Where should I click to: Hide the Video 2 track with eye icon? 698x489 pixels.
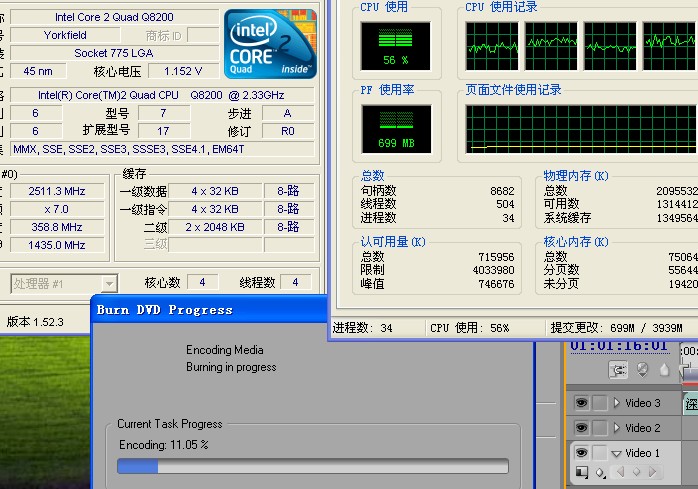[581, 428]
